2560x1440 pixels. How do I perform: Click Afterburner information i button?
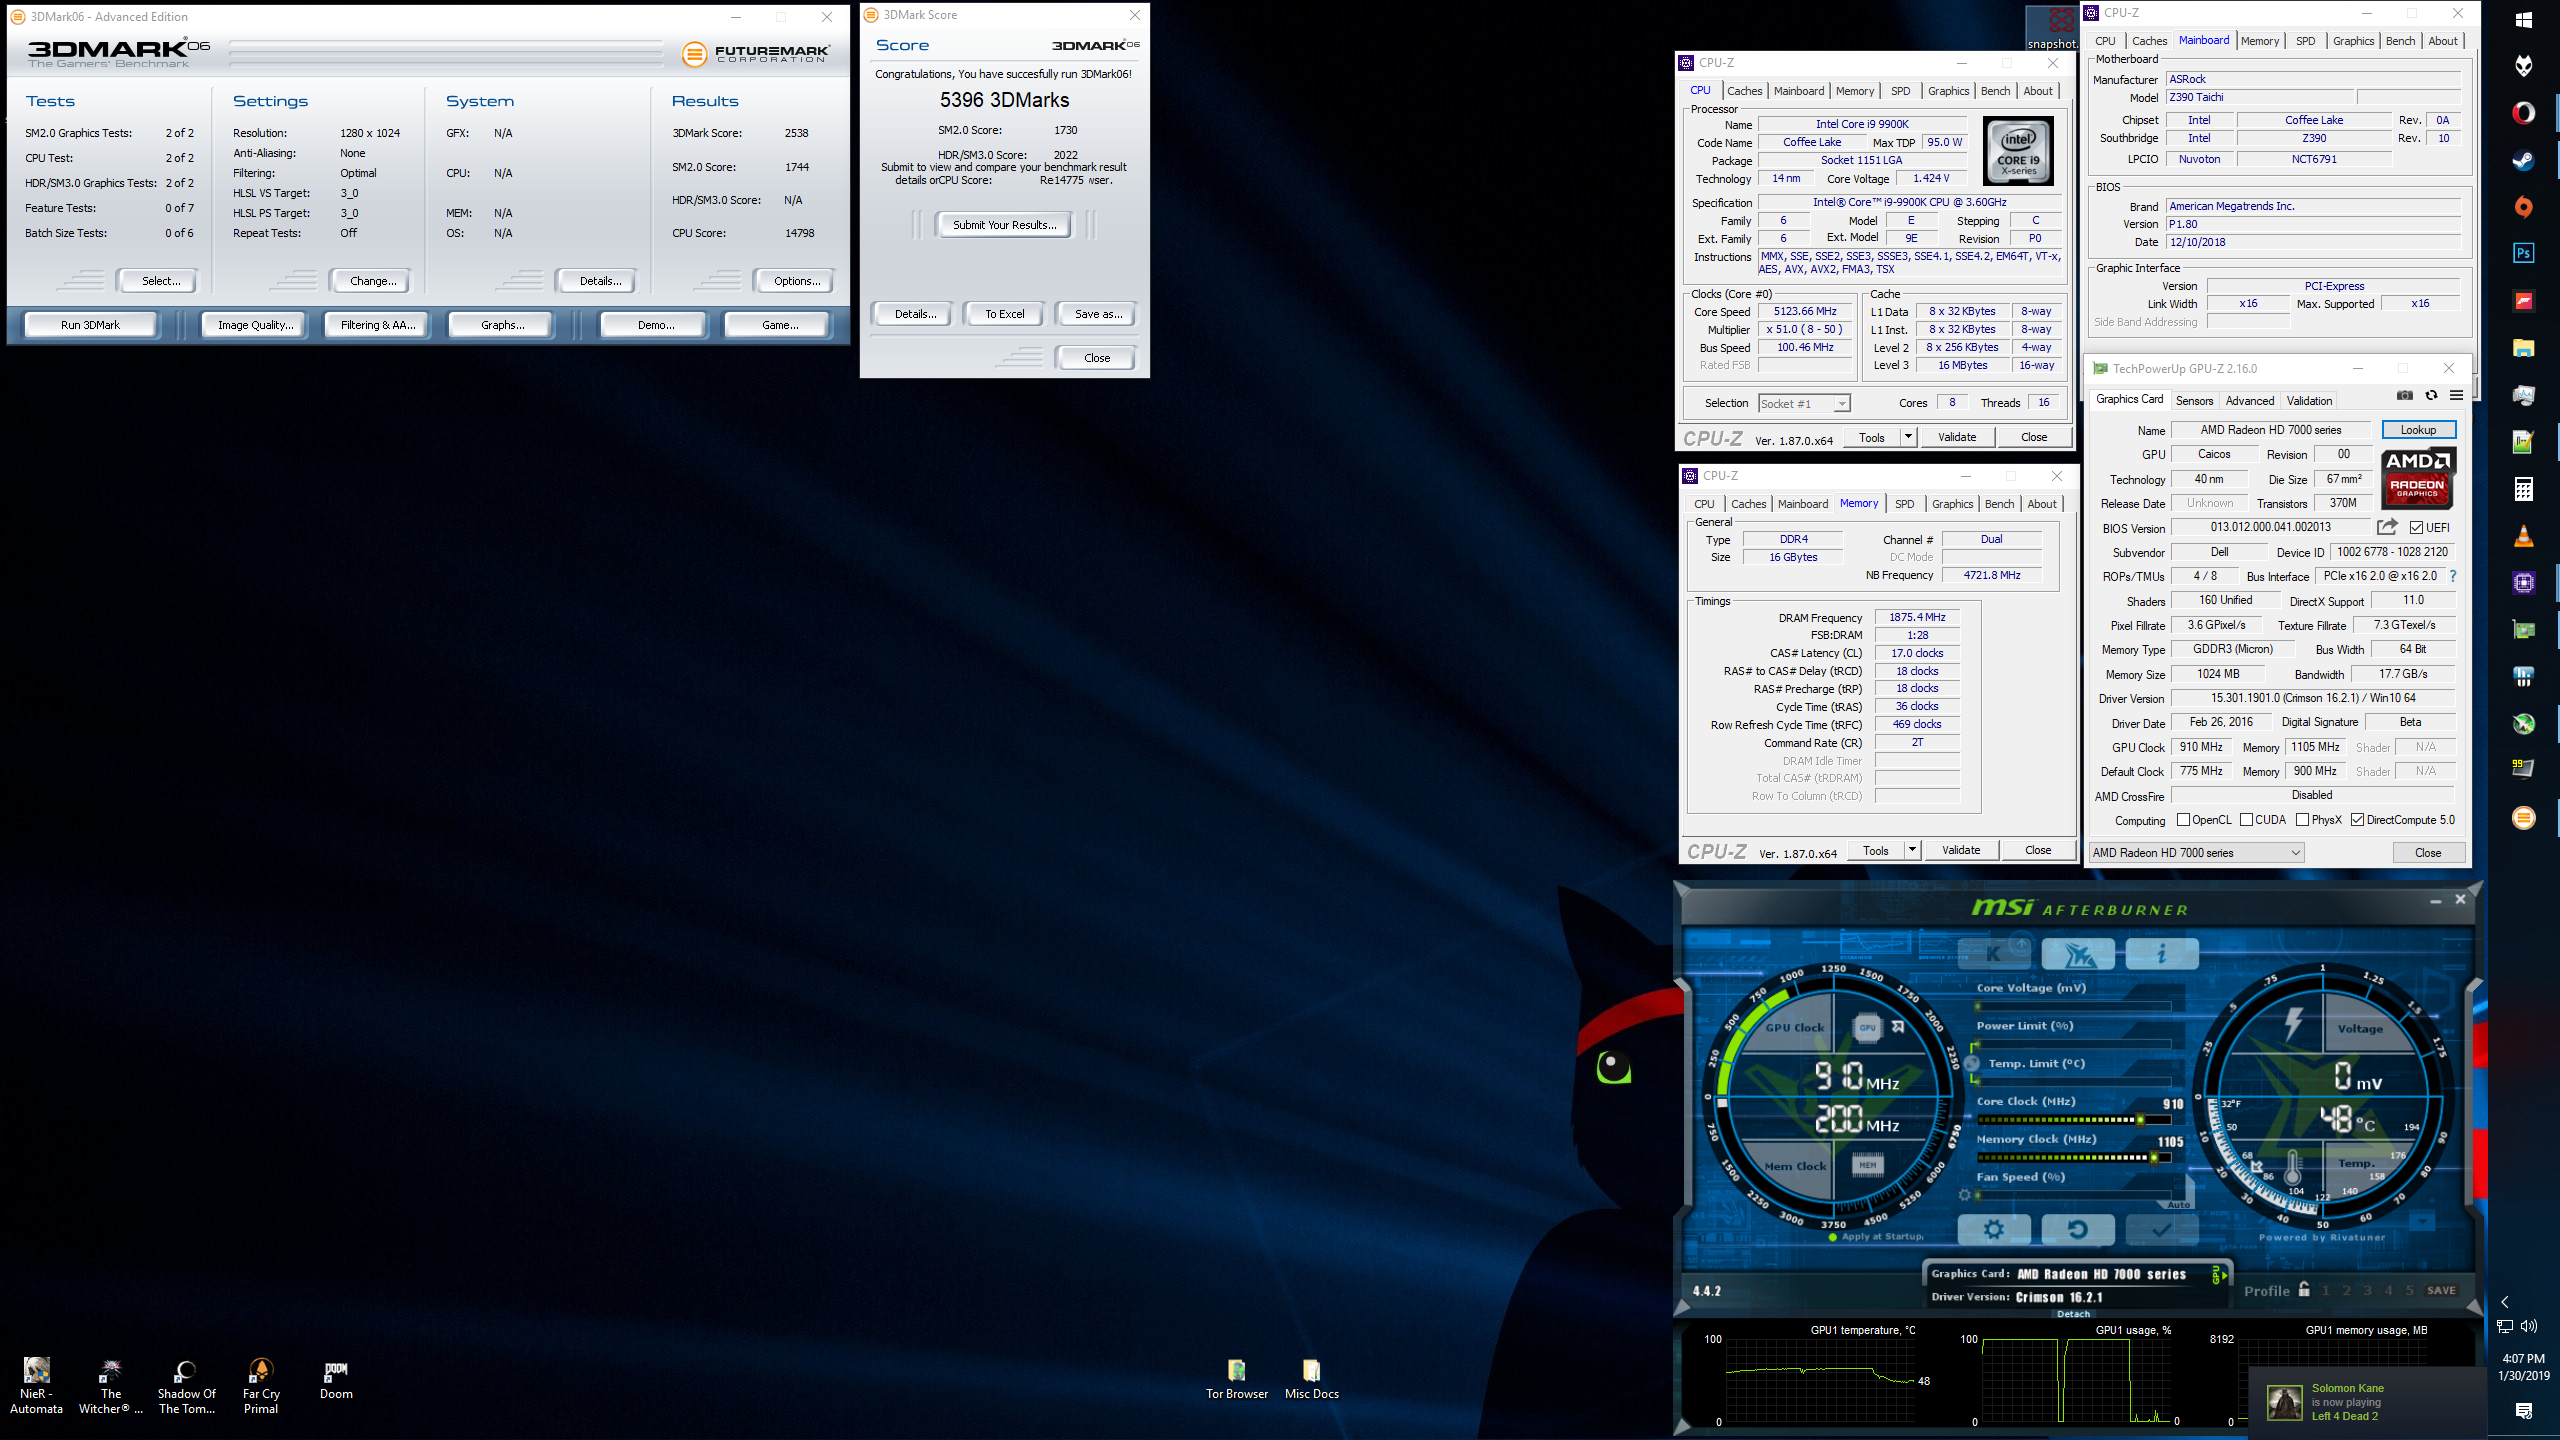(x=2162, y=953)
